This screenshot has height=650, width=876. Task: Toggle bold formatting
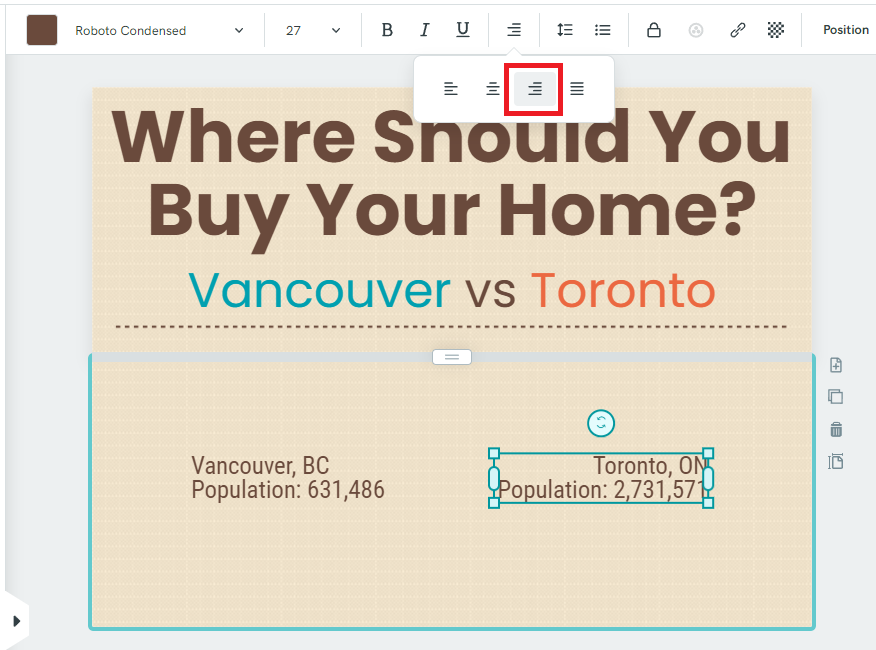(x=387, y=29)
